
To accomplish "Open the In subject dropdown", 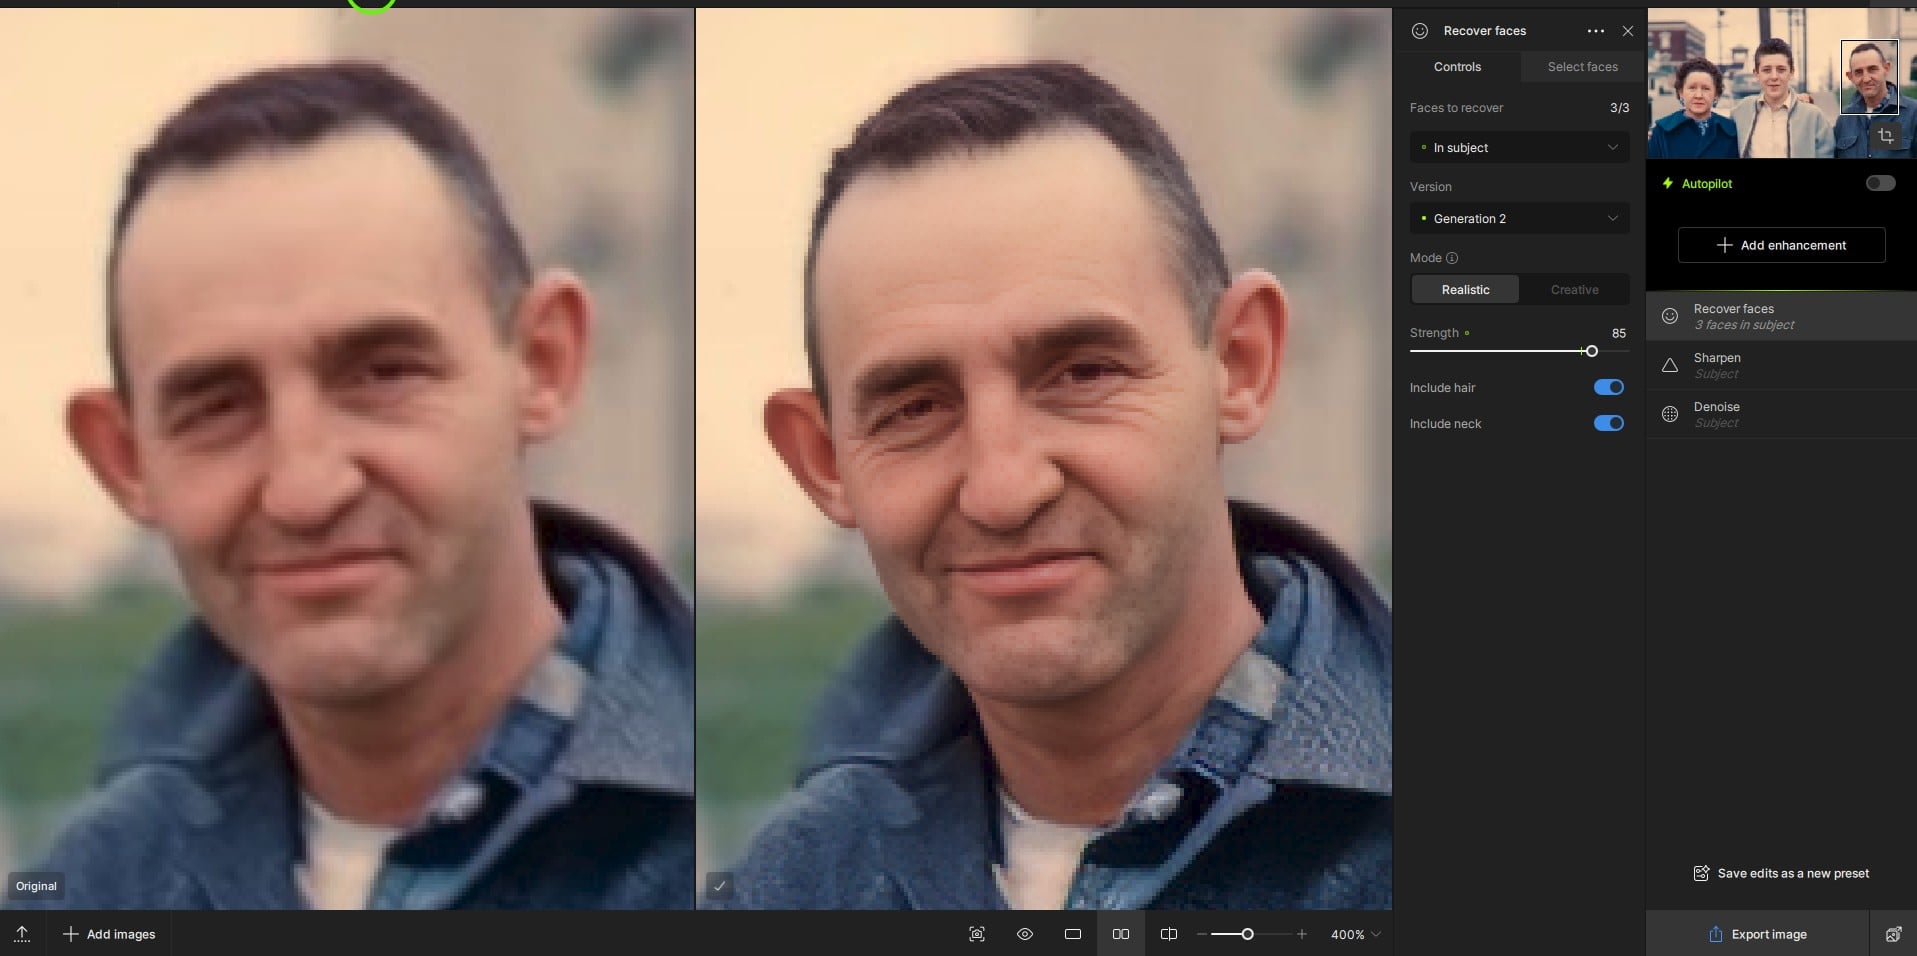I will 1518,148.
